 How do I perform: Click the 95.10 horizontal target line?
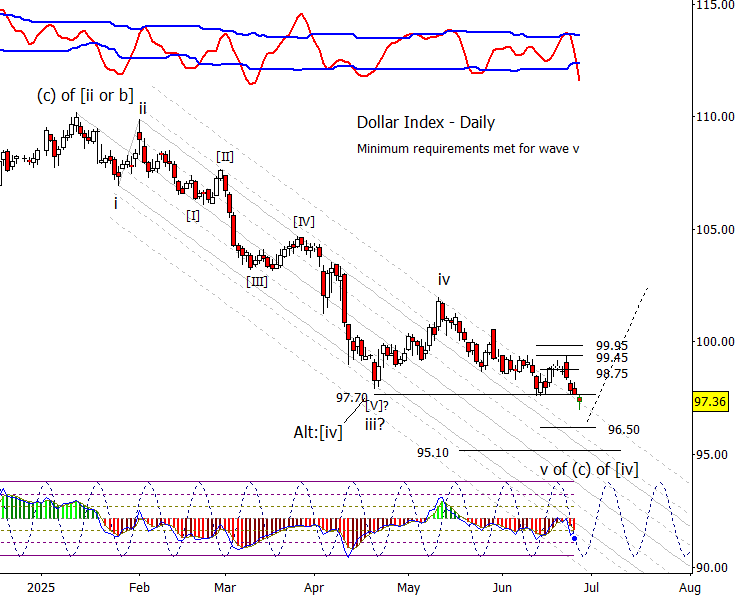tap(540, 450)
